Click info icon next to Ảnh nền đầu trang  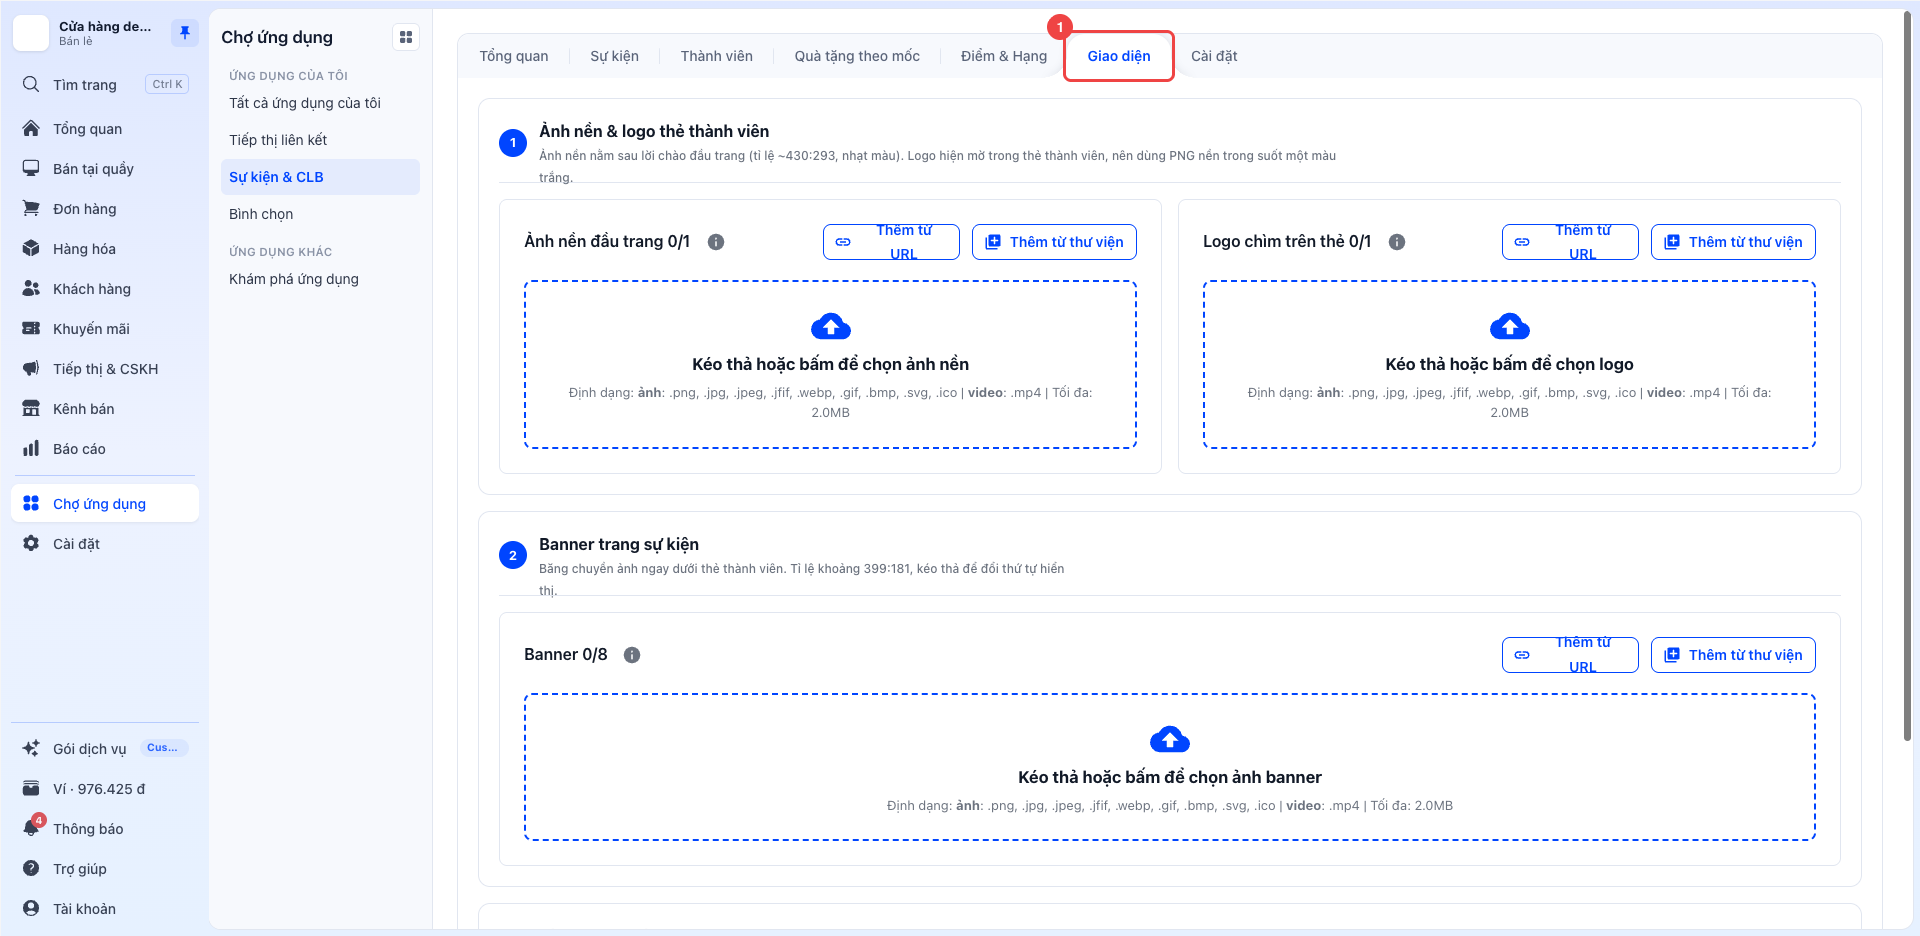click(x=716, y=242)
